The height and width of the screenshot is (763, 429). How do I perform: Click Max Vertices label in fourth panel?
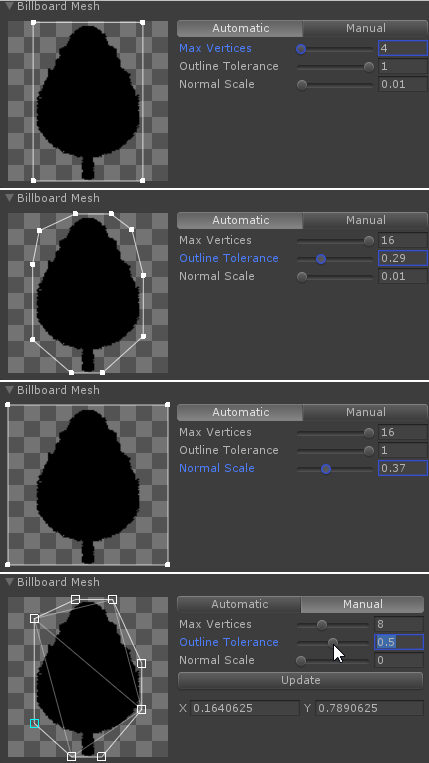coord(215,624)
